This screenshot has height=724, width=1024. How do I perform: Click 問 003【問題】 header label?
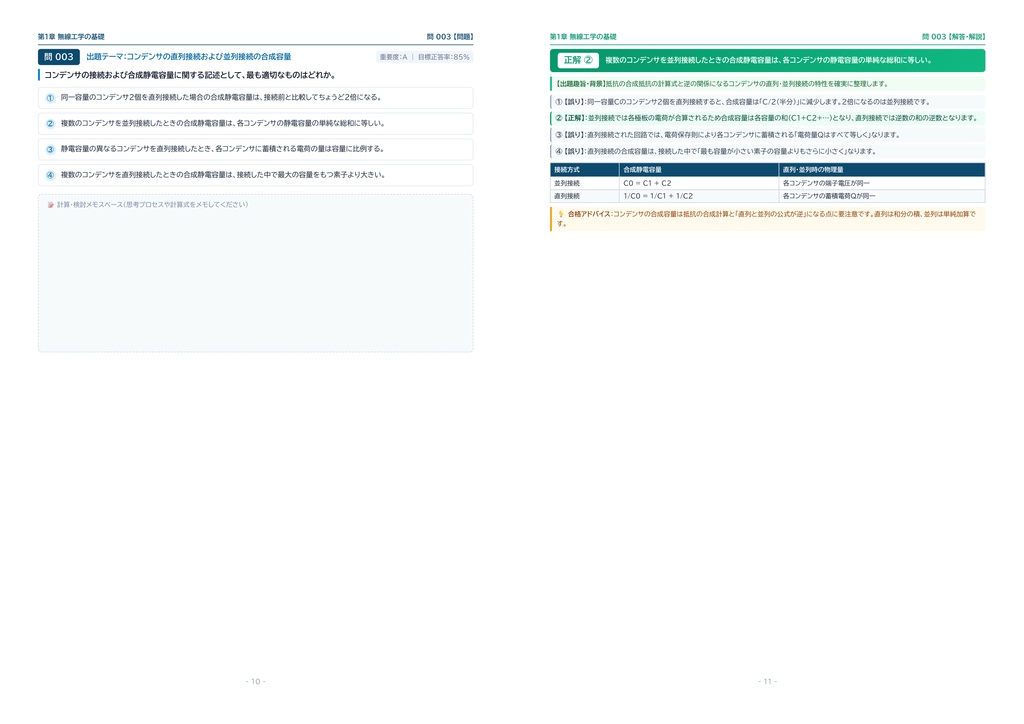[450, 37]
